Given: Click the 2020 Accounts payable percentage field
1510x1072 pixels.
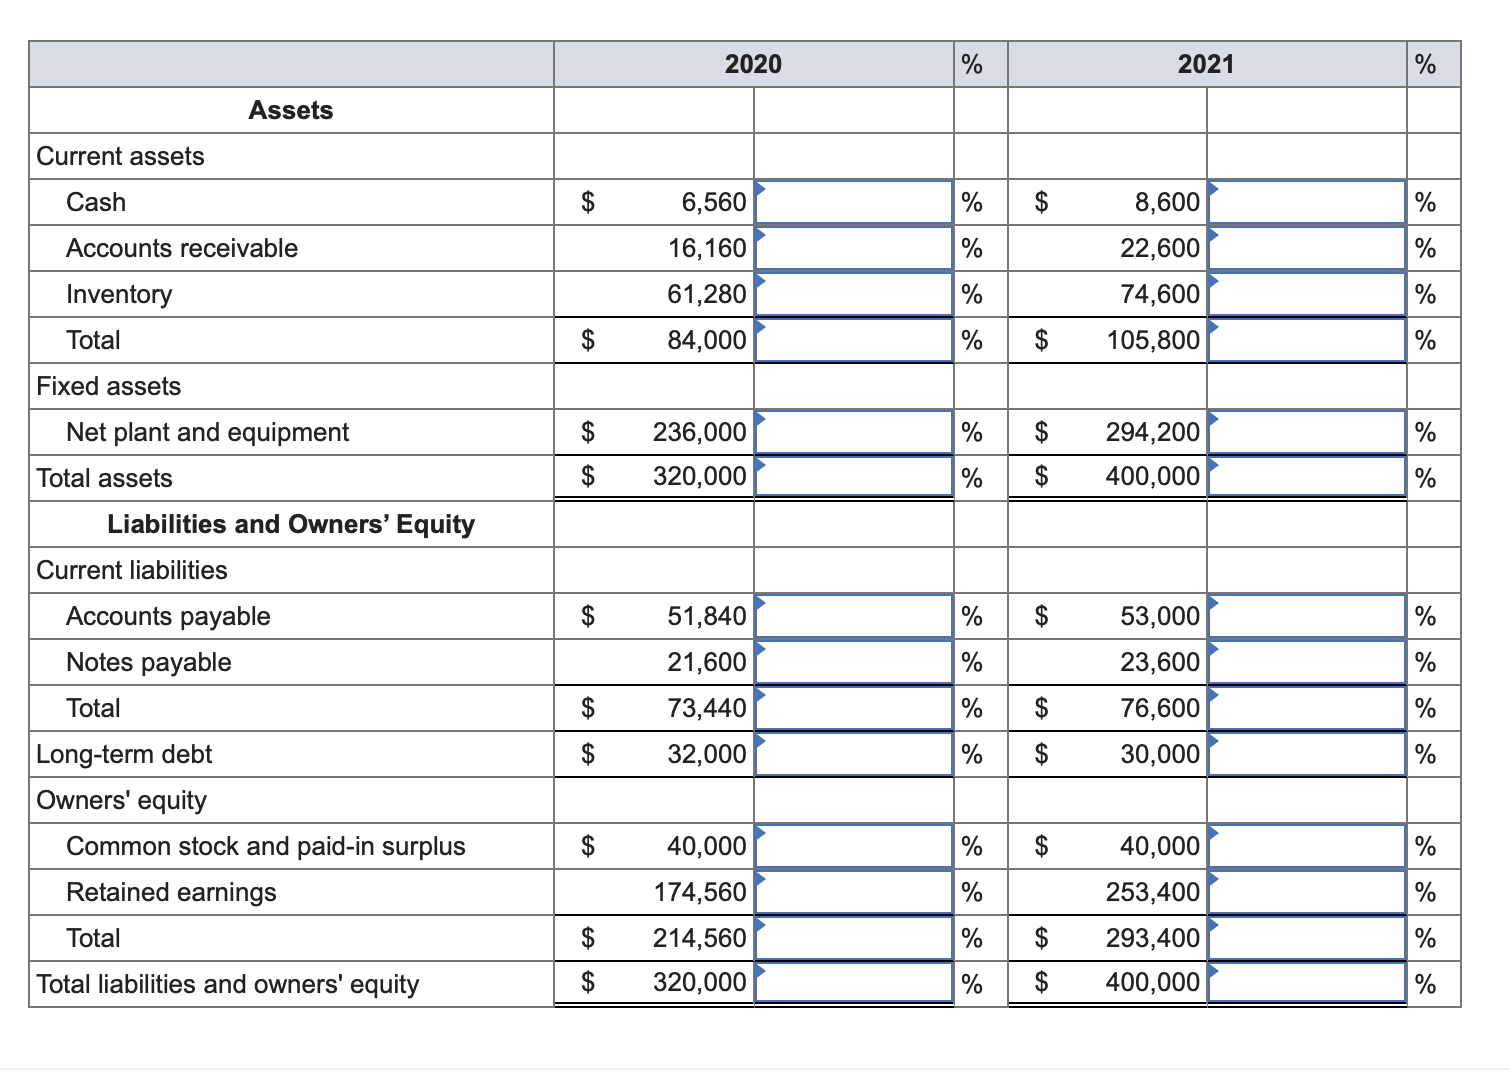Looking at the screenshot, I should [x=854, y=616].
